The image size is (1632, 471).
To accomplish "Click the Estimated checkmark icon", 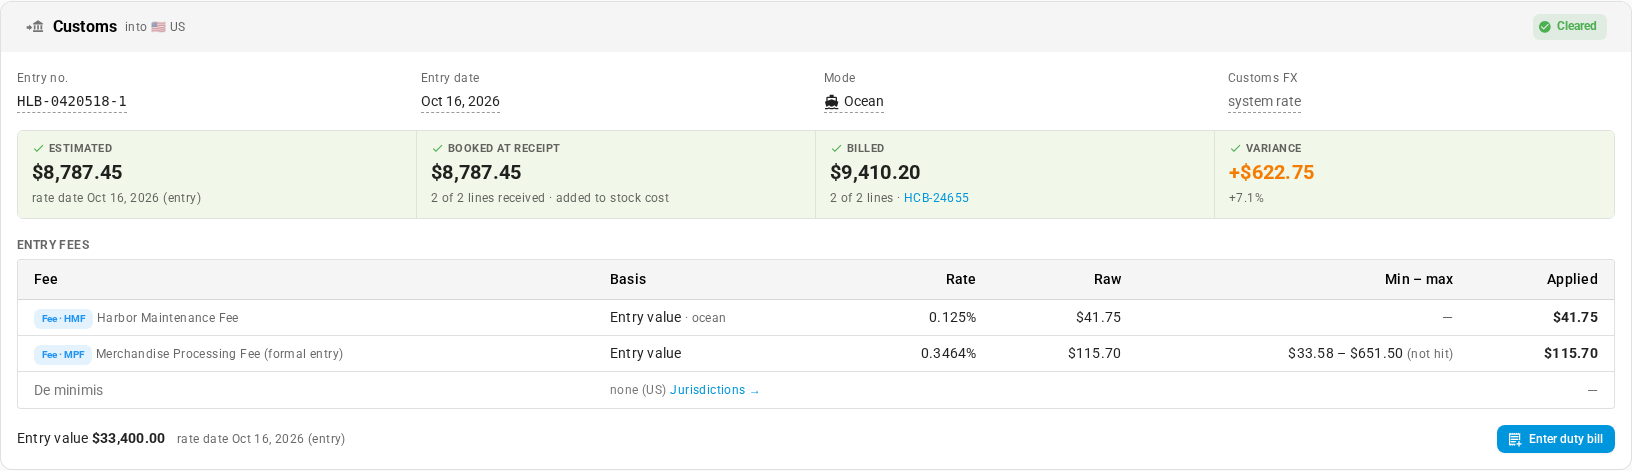I will point(38,148).
